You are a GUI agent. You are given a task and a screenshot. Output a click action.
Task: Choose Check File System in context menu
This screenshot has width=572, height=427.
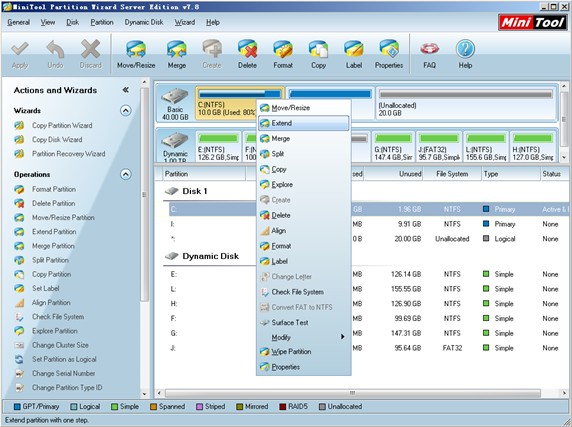304,292
